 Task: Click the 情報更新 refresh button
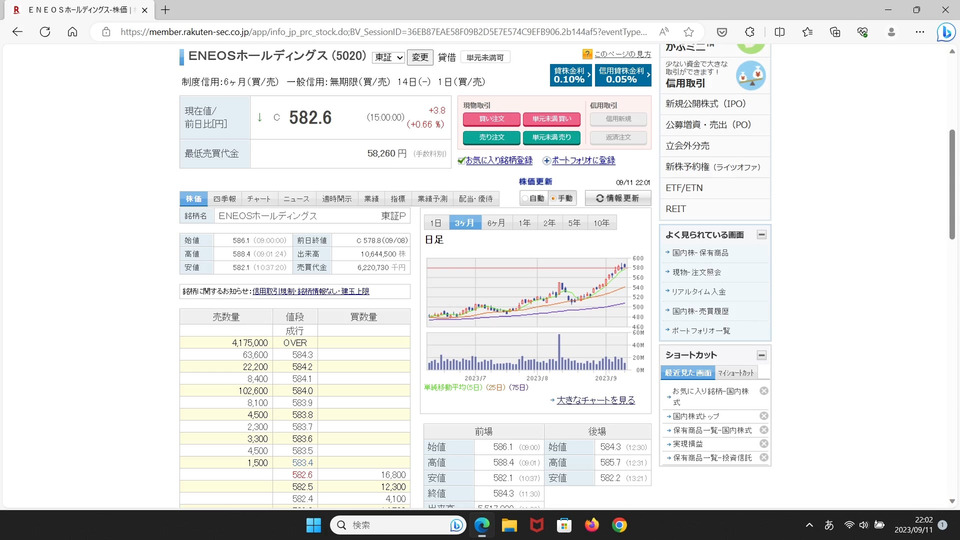point(618,198)
